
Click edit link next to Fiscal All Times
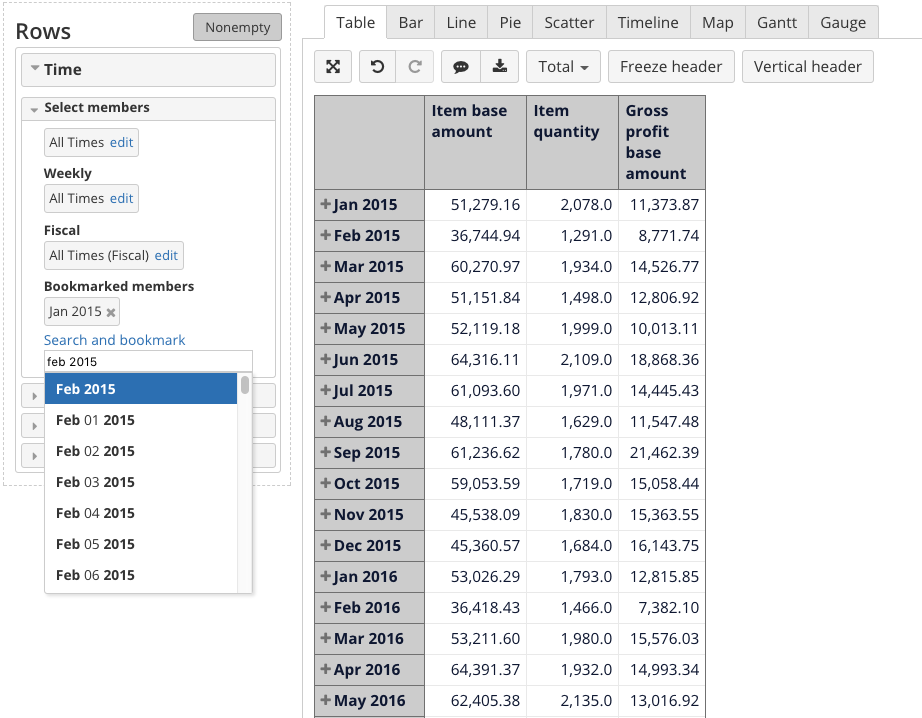166,255
